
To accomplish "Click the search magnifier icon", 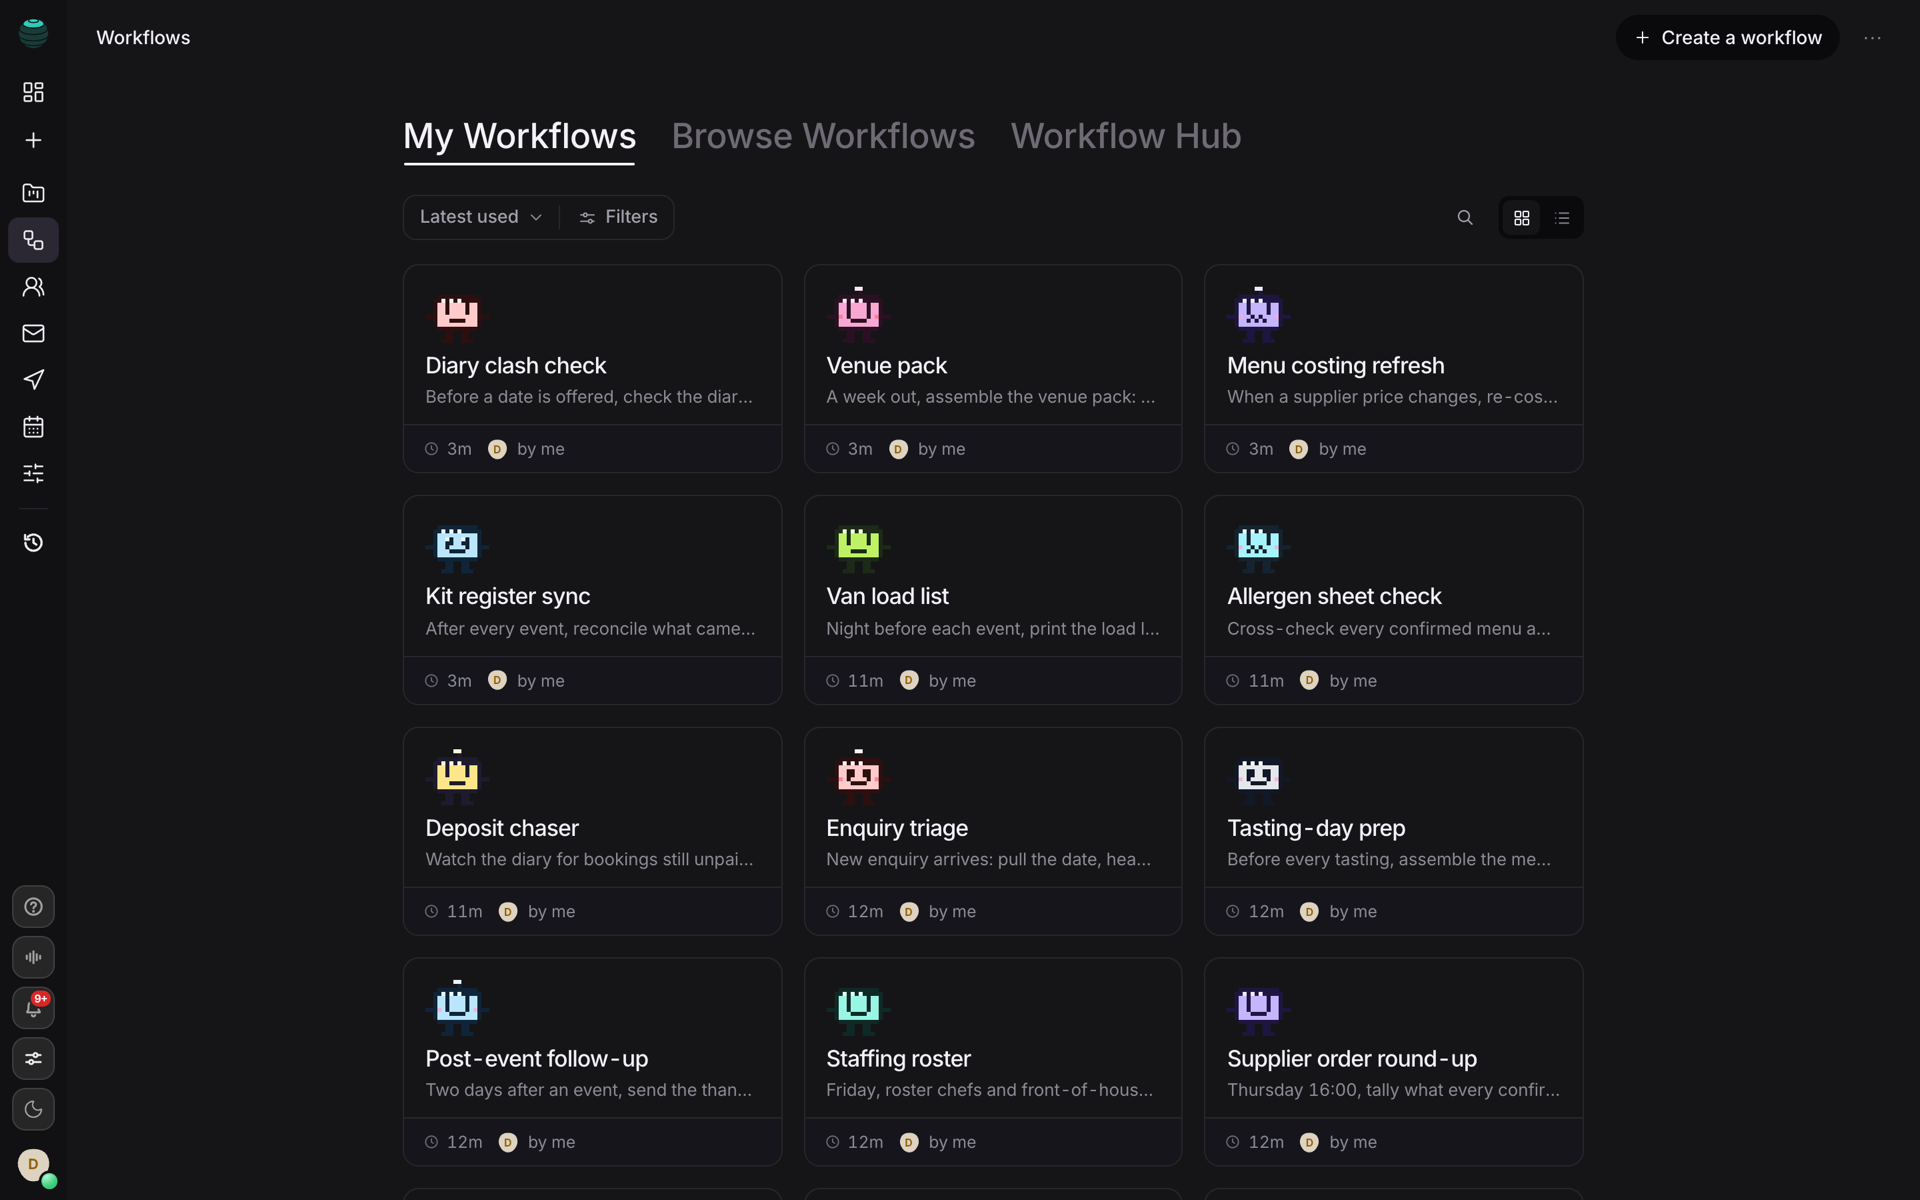I will tap(1465, 217).
